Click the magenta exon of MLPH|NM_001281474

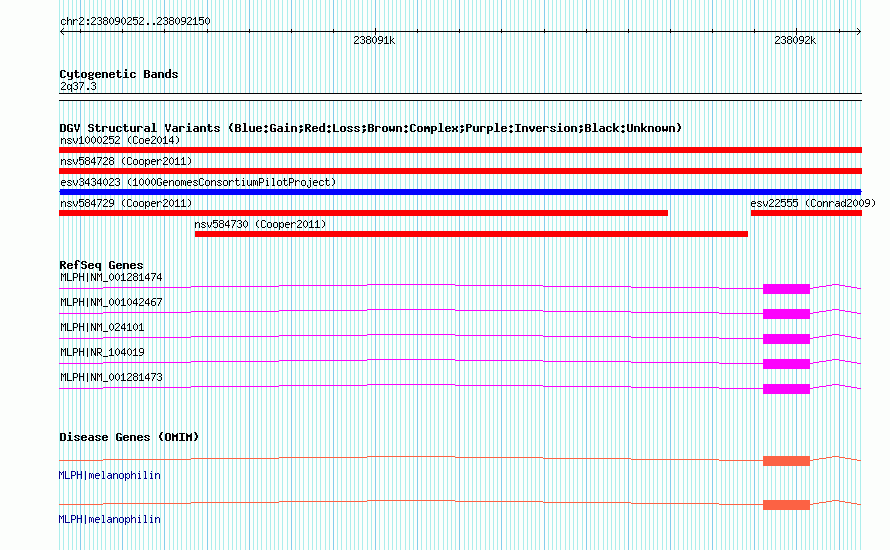pyautogui.click(x=786, y=289)
